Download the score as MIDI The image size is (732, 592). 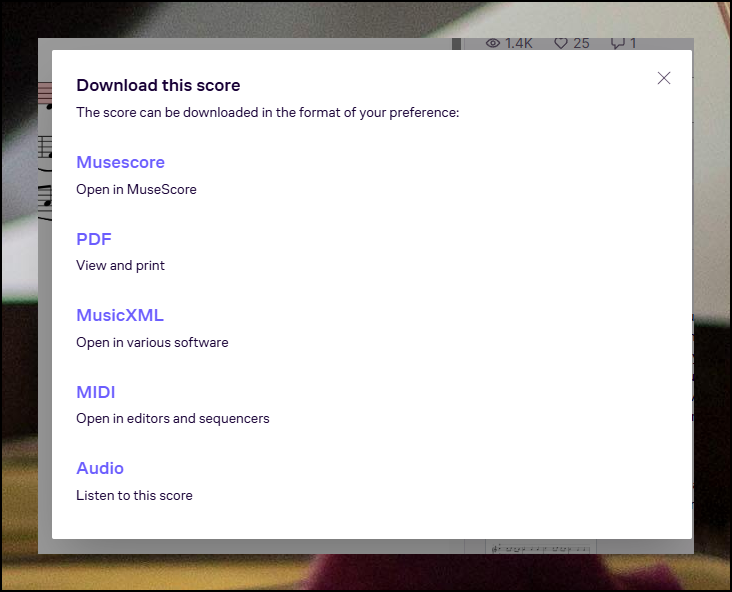click(96, 392)
